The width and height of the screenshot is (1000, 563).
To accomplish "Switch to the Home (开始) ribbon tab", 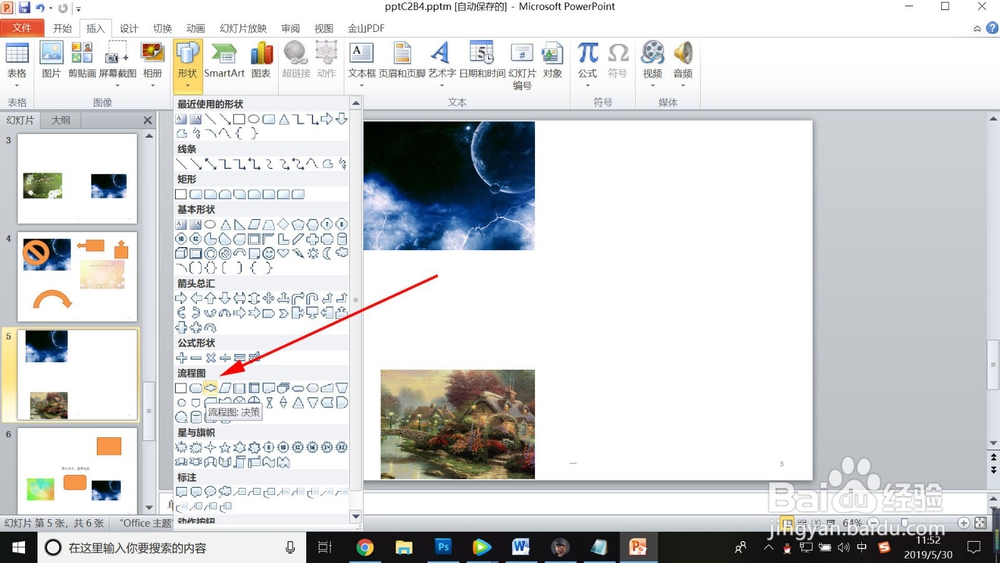I will [x=62, y=28].
